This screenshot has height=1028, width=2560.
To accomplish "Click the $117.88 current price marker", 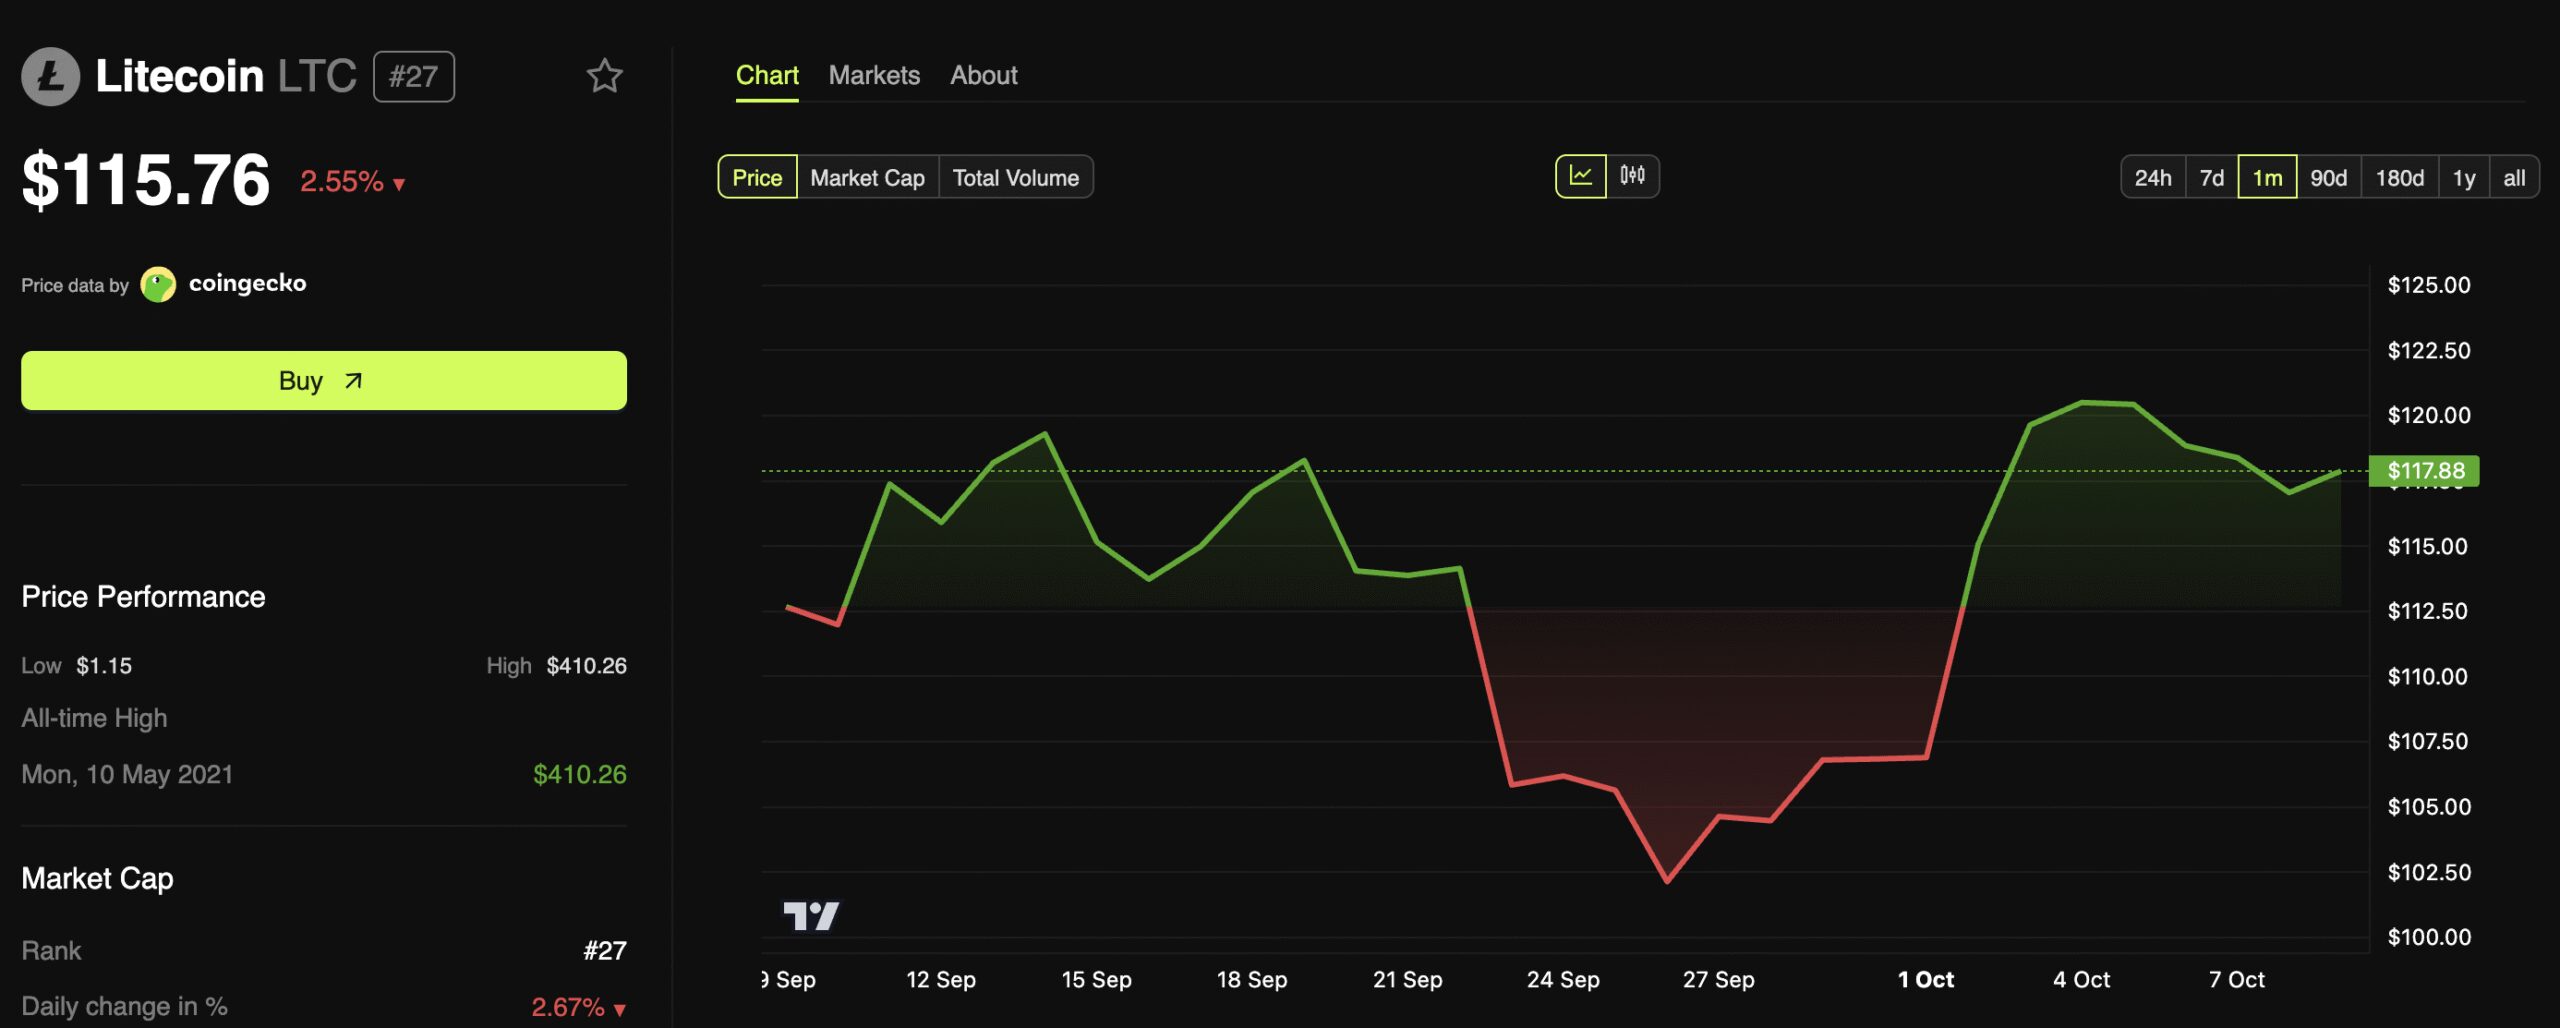I will 2424,471.
